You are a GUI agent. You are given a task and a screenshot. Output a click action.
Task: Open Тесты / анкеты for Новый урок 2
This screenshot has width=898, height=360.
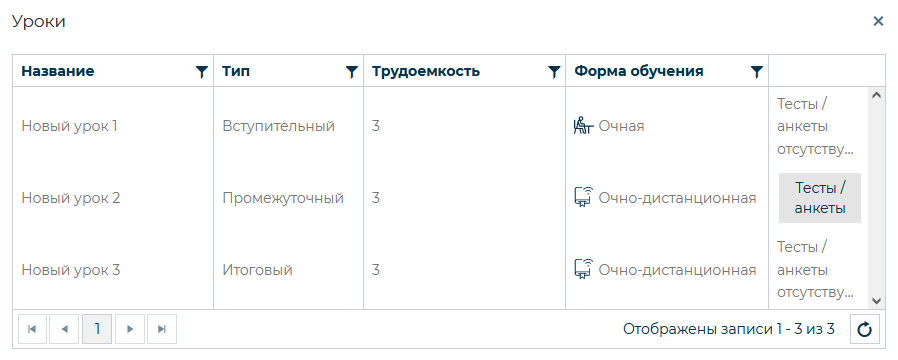pos(820,198)
